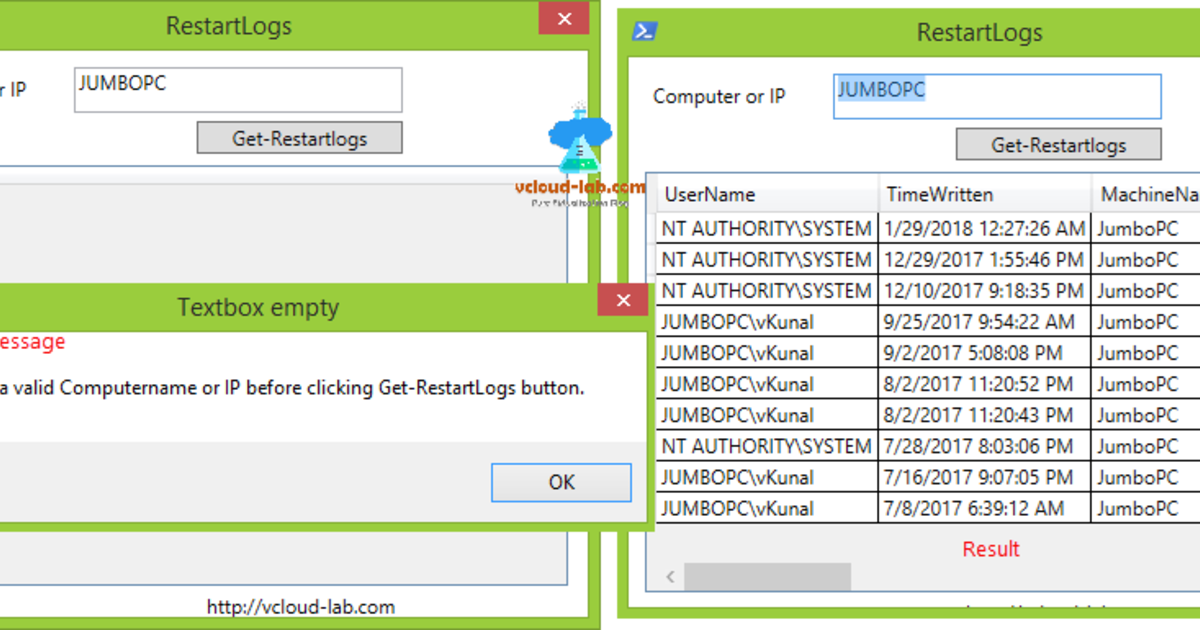Select JumboPC machine cell in the 7/8/2017 row

(1146, 507)
